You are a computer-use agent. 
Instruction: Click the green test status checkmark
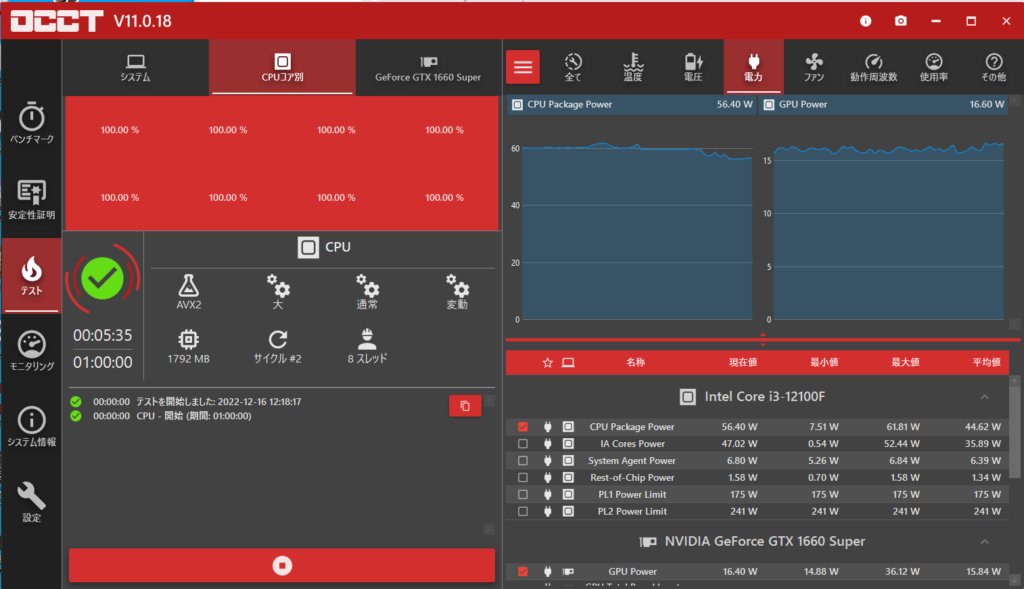[103, 279]
